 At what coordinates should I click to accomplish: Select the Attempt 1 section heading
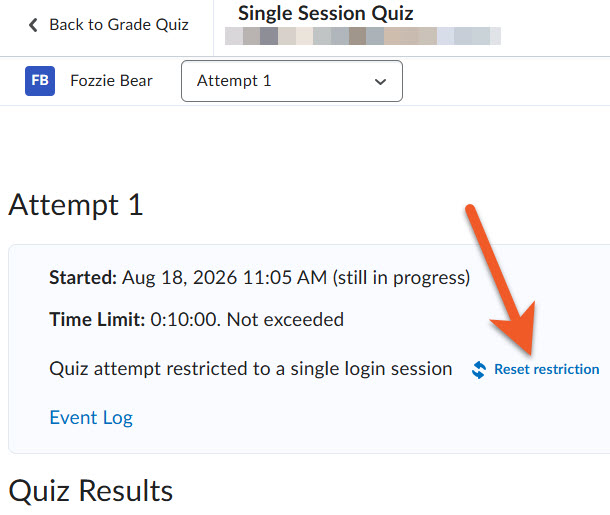76,205
